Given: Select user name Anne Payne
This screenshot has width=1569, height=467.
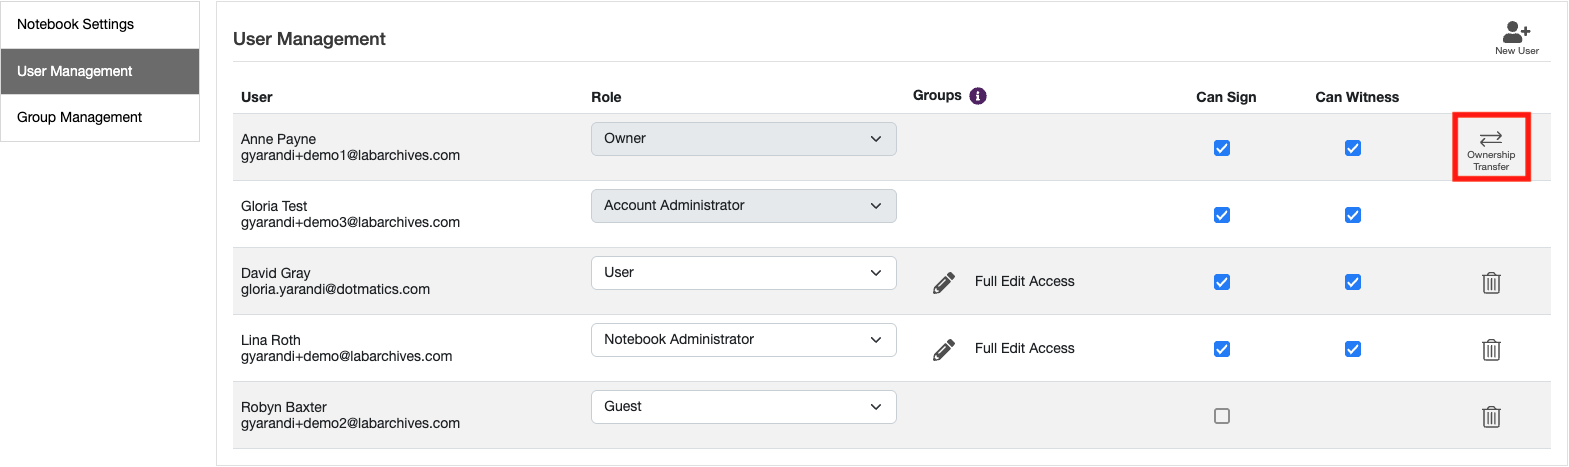Looking at the screenshot, I should pyautogui.click(x=278, y=139).
